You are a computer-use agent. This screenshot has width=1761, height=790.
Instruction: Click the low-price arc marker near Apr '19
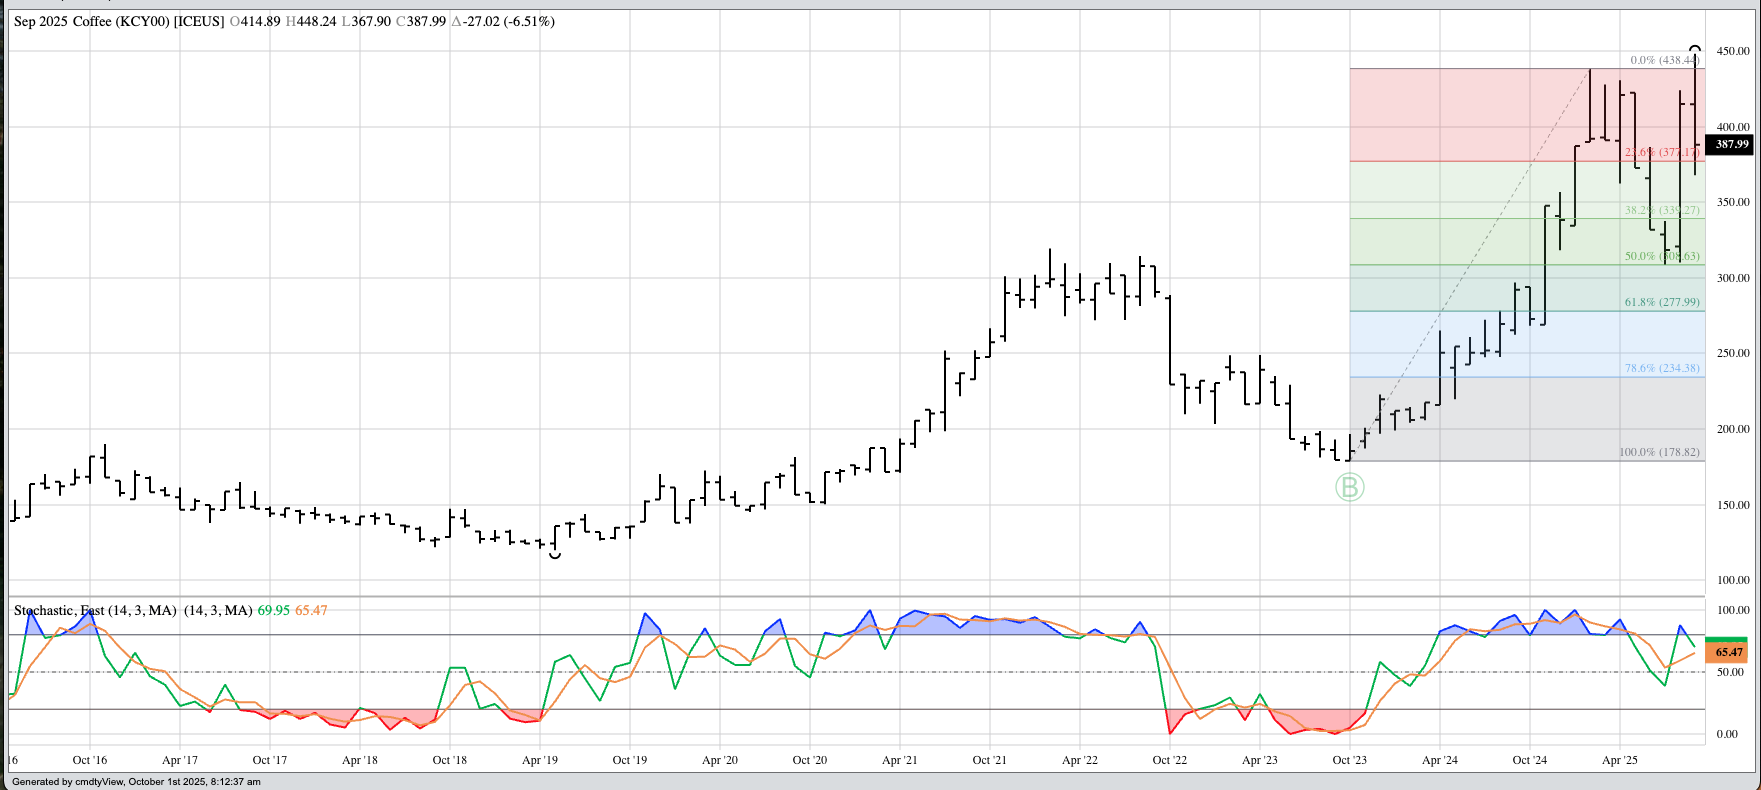(555, 555)
